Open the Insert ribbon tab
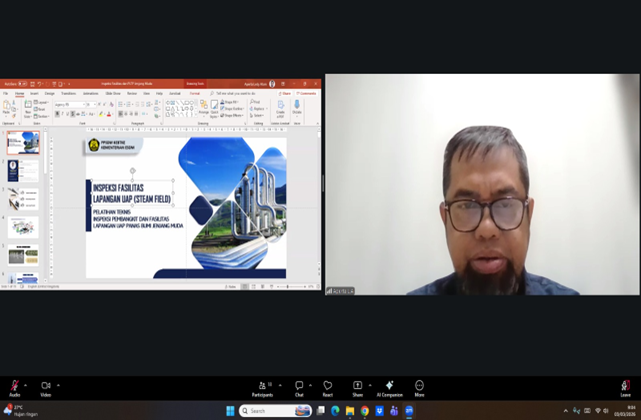Viewport: 641px width, 420px height. coord(34,93)
